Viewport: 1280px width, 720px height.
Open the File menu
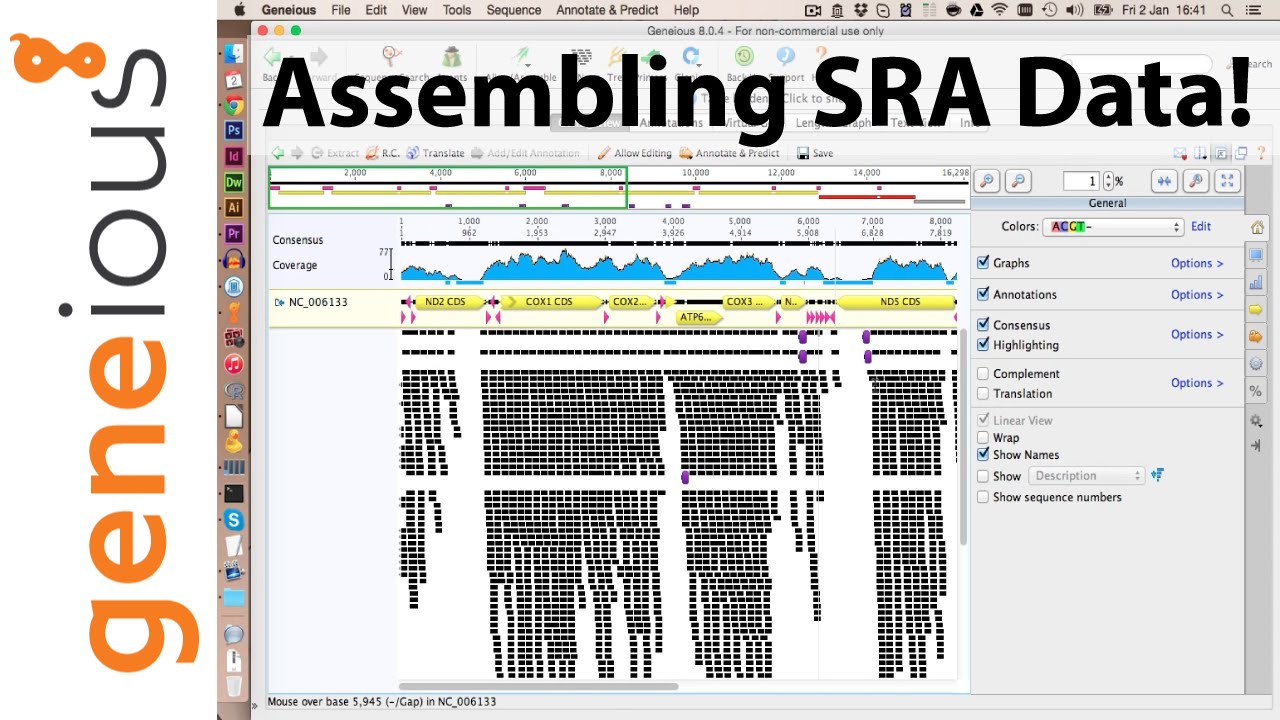point(341,10)
